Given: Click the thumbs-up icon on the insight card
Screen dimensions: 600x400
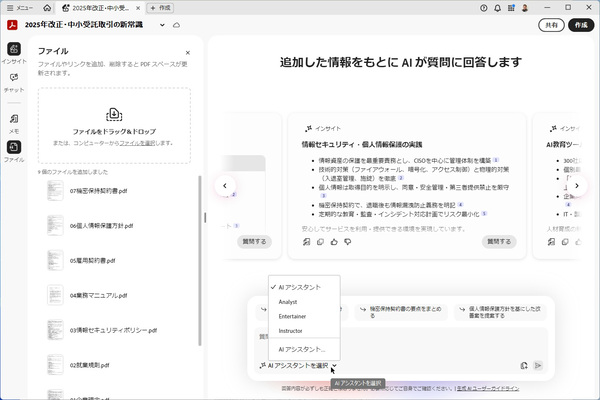Looking at the screenshot, I should [x=334, y=241].
